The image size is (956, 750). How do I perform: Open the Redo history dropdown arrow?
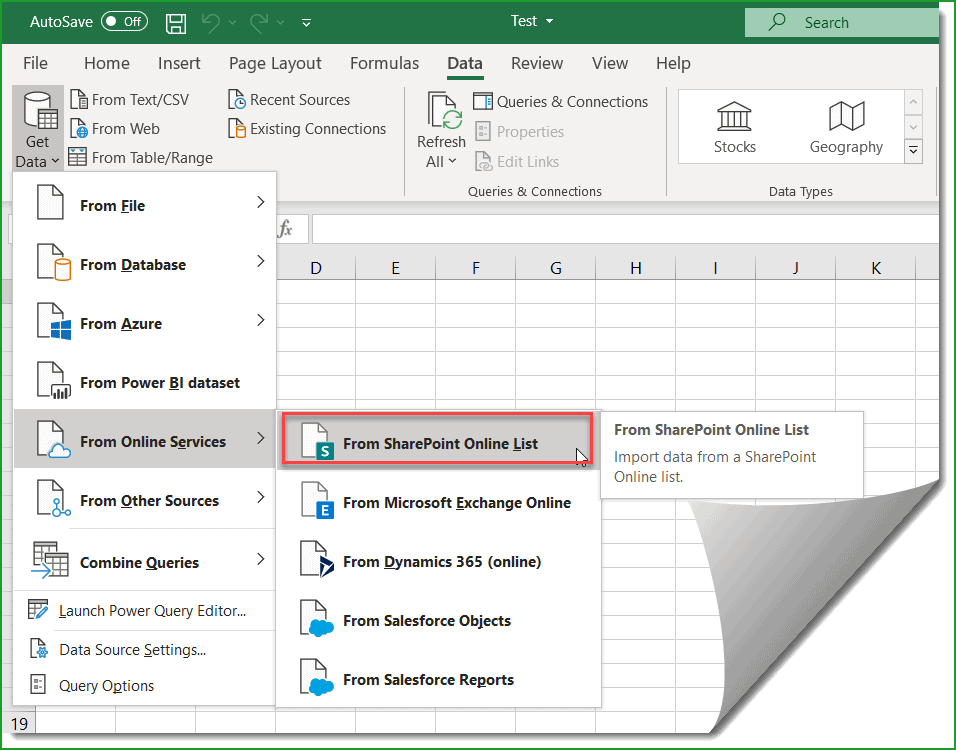pos(280,23)
